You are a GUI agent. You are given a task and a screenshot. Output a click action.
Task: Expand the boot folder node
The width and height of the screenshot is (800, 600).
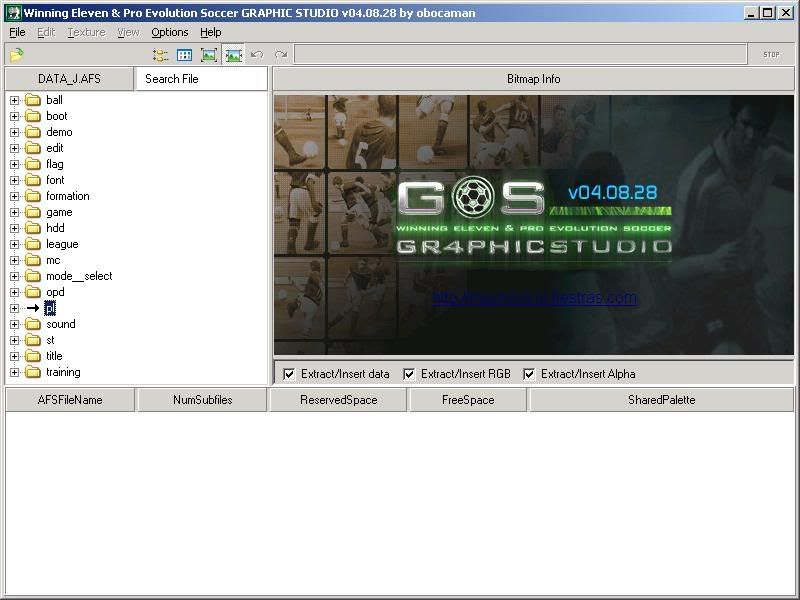(14, 116)
